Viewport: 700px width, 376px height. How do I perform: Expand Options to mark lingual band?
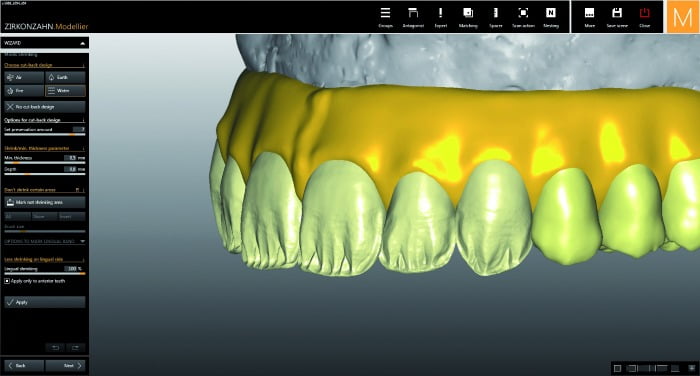pyautogui.click(x=83, y=241)
